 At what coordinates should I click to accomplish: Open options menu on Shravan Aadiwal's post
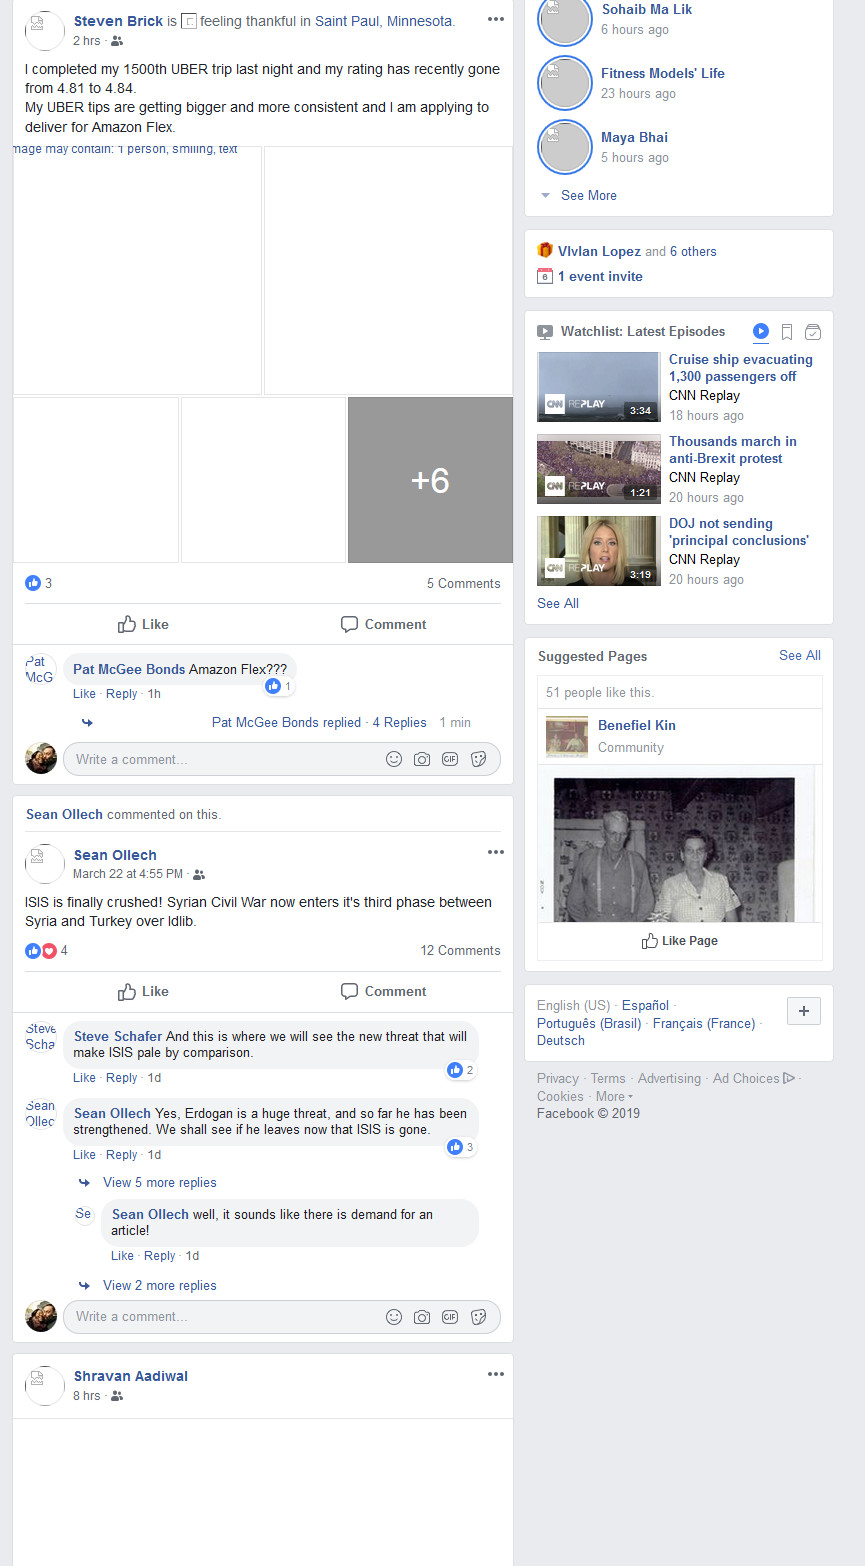coord(496,1374)
